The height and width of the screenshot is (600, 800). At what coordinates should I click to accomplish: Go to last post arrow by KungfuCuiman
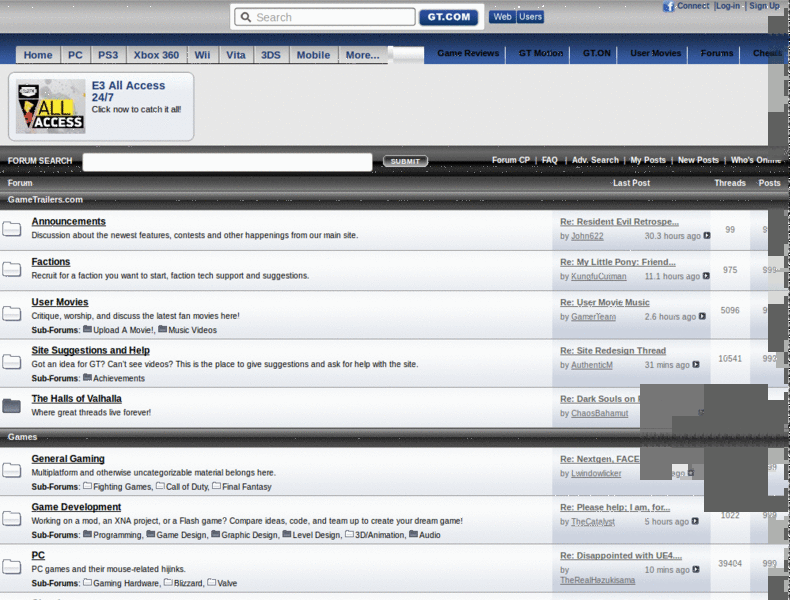(x=706, y=276)
